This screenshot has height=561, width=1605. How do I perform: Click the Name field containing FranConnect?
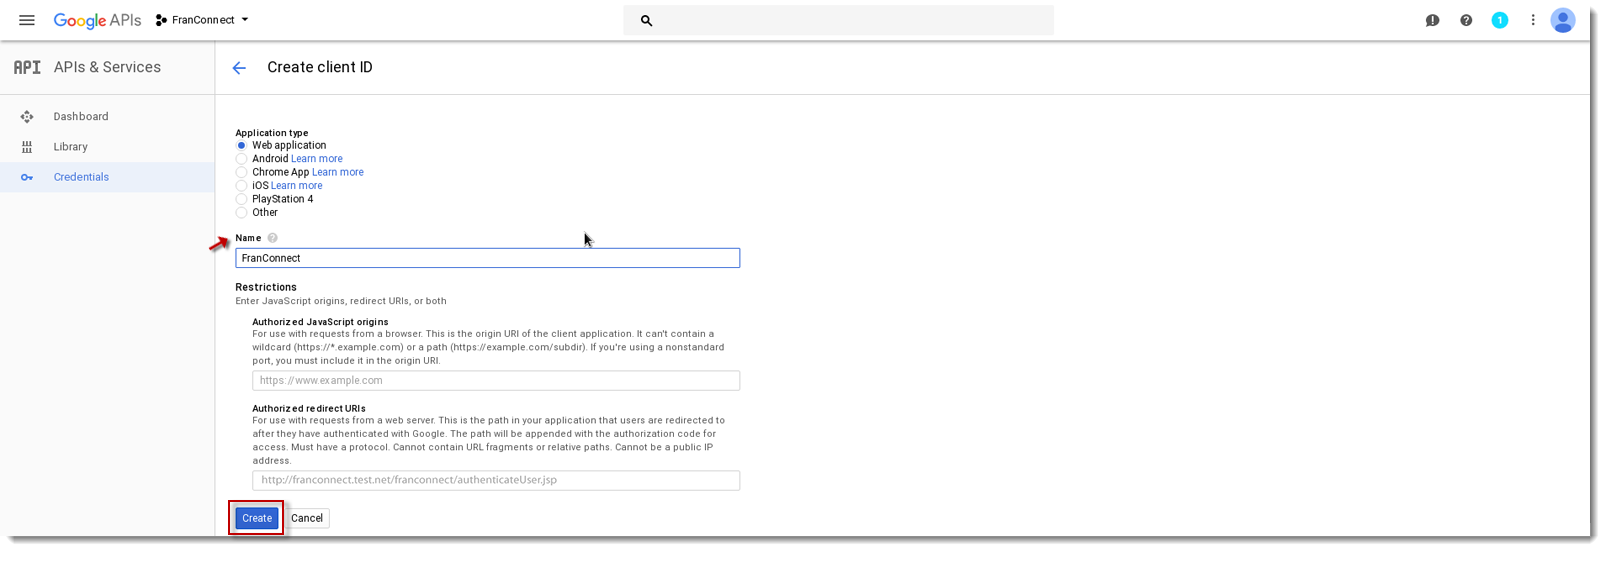pos(488,258)
